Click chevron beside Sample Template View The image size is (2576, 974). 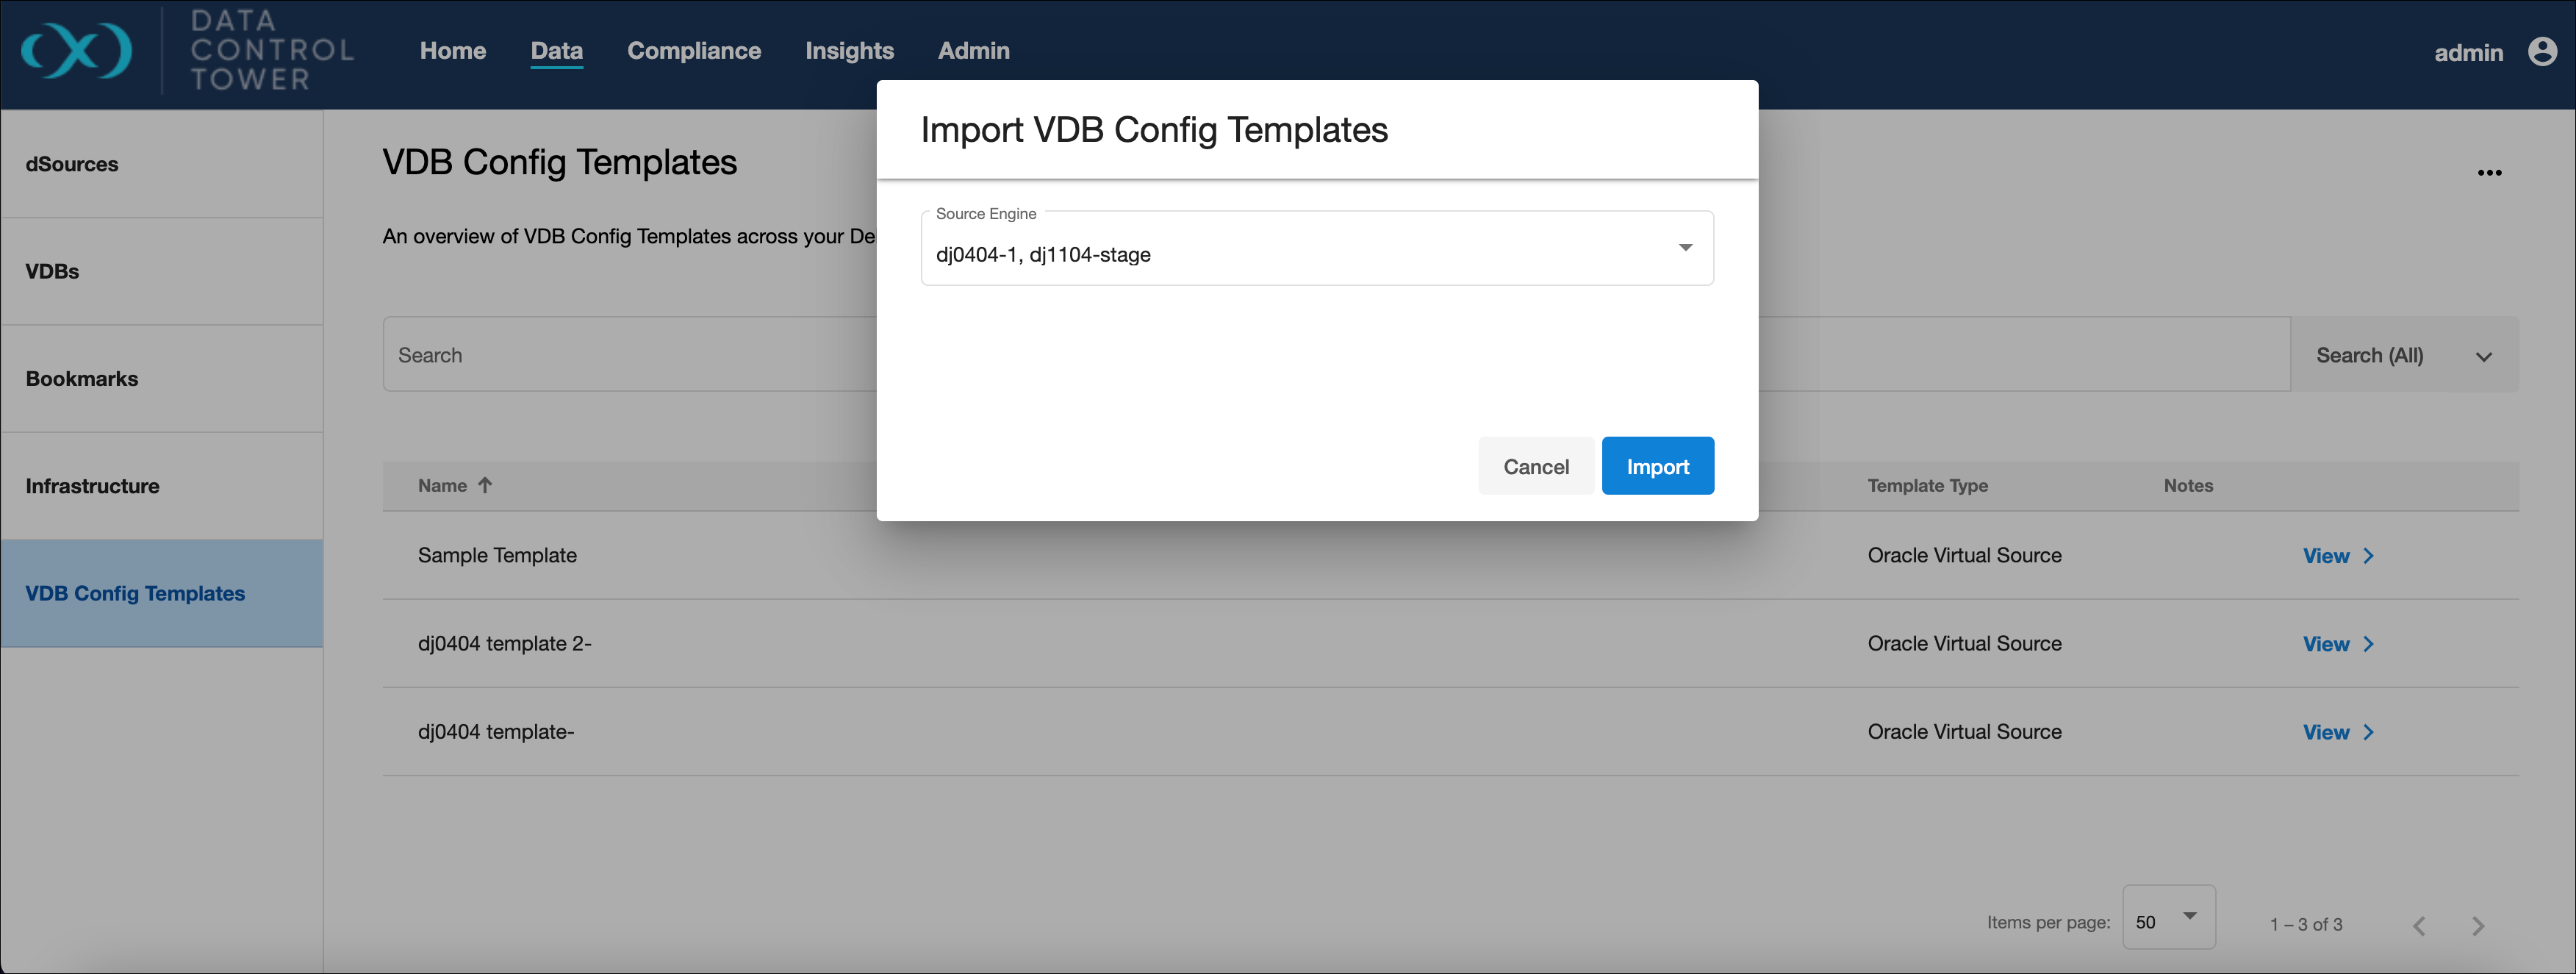tap(2368, 556)
